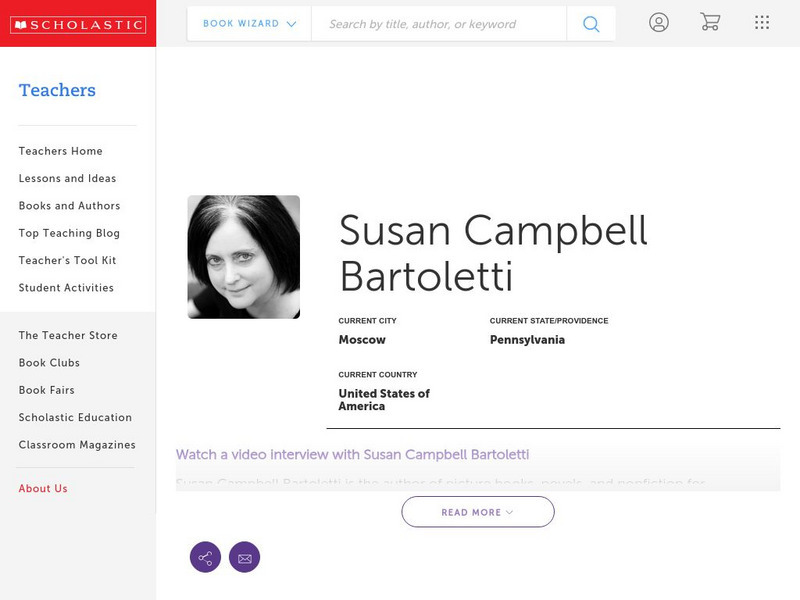Open the user account profile icon
Screen dimensions: 800x600
pyautogui.click(x=658, y=23)
